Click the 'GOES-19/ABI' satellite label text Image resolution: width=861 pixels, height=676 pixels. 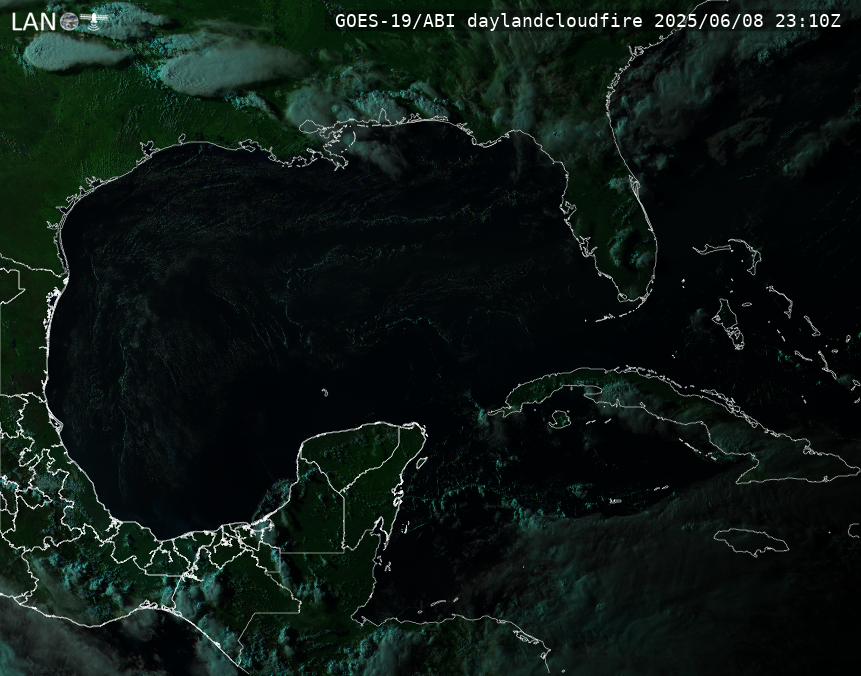[395, 21]
